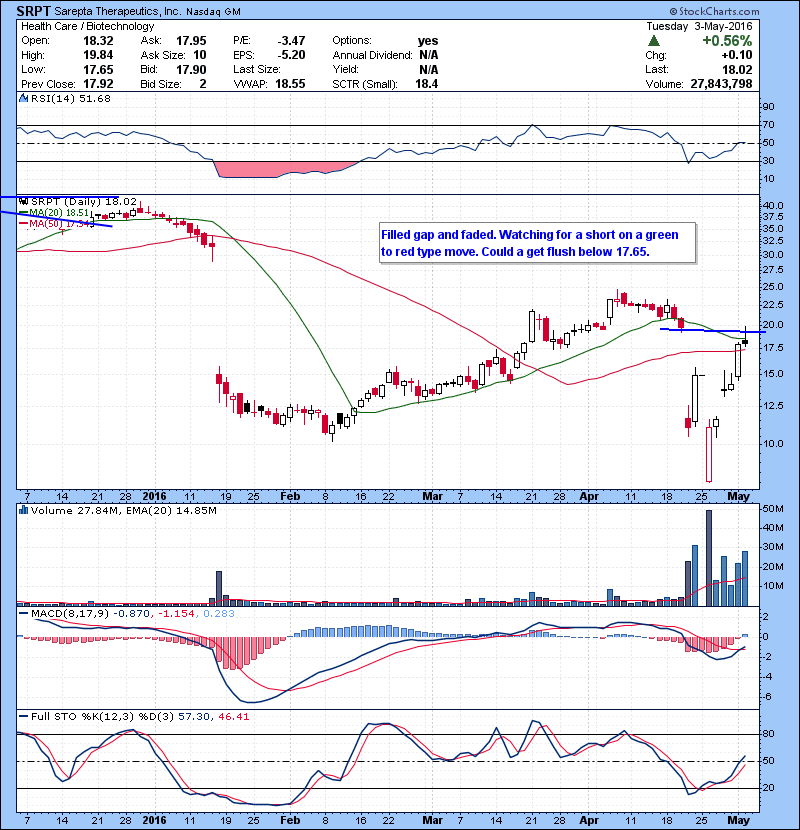Click the Bid value 17.90
Screen dimensions: 800x830
[x=191, y=69]
